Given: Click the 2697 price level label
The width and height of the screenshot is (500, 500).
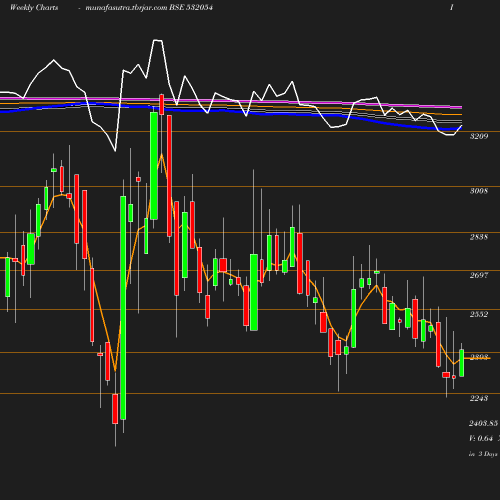Looking at the screenshot, I should (479, 275).
